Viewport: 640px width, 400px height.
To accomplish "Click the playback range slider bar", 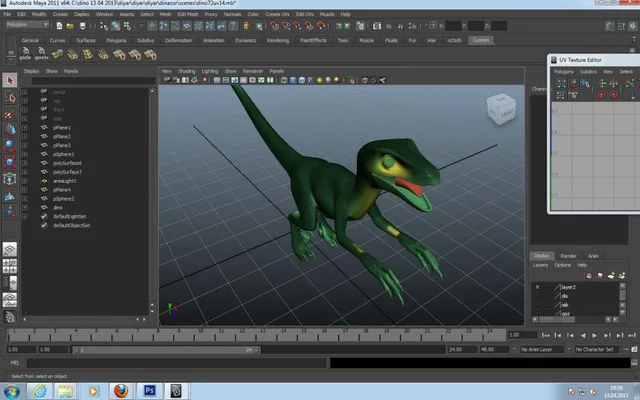I will point(166,350).
